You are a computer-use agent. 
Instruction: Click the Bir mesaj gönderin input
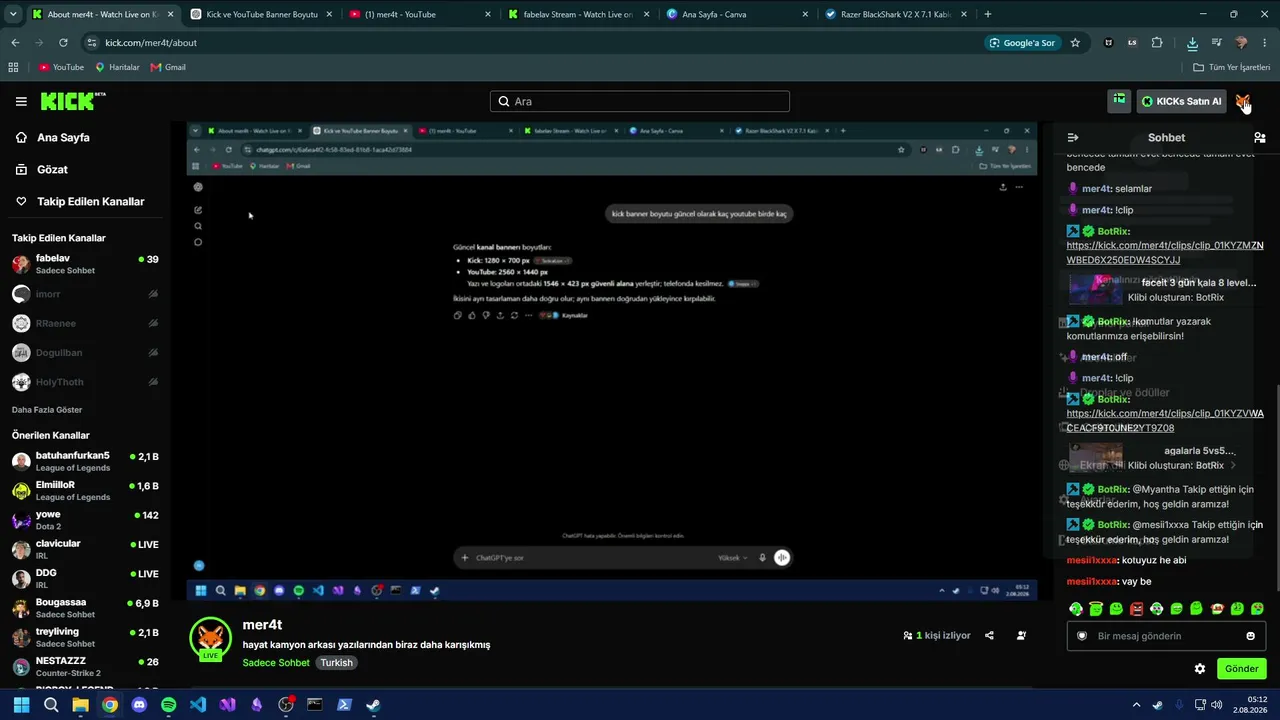(x=1166, y=636)
